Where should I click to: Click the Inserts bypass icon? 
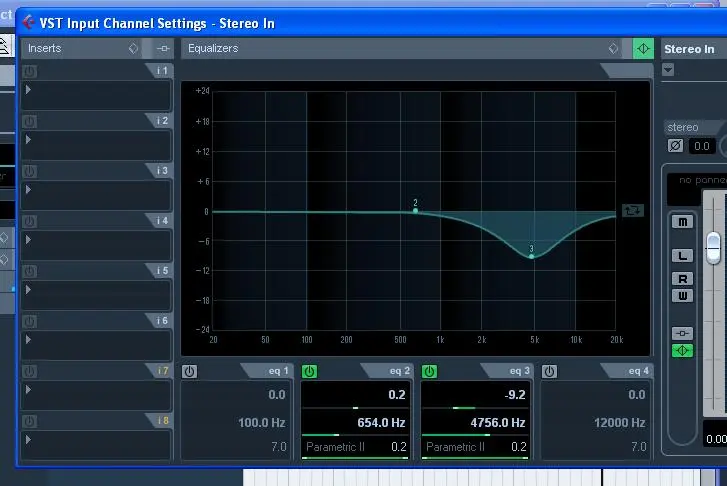coord(163,48)
